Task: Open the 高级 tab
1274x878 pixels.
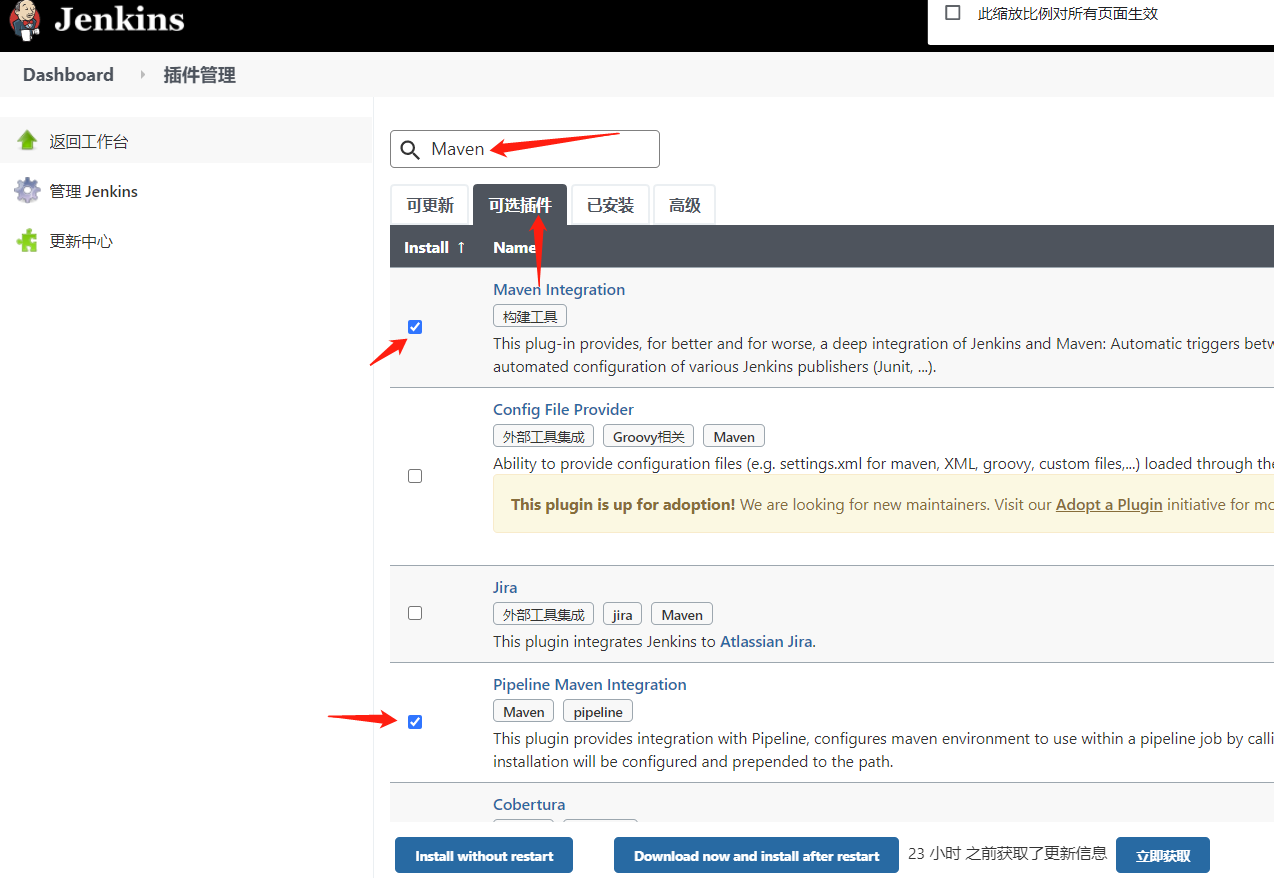Action: click(685, 205)
